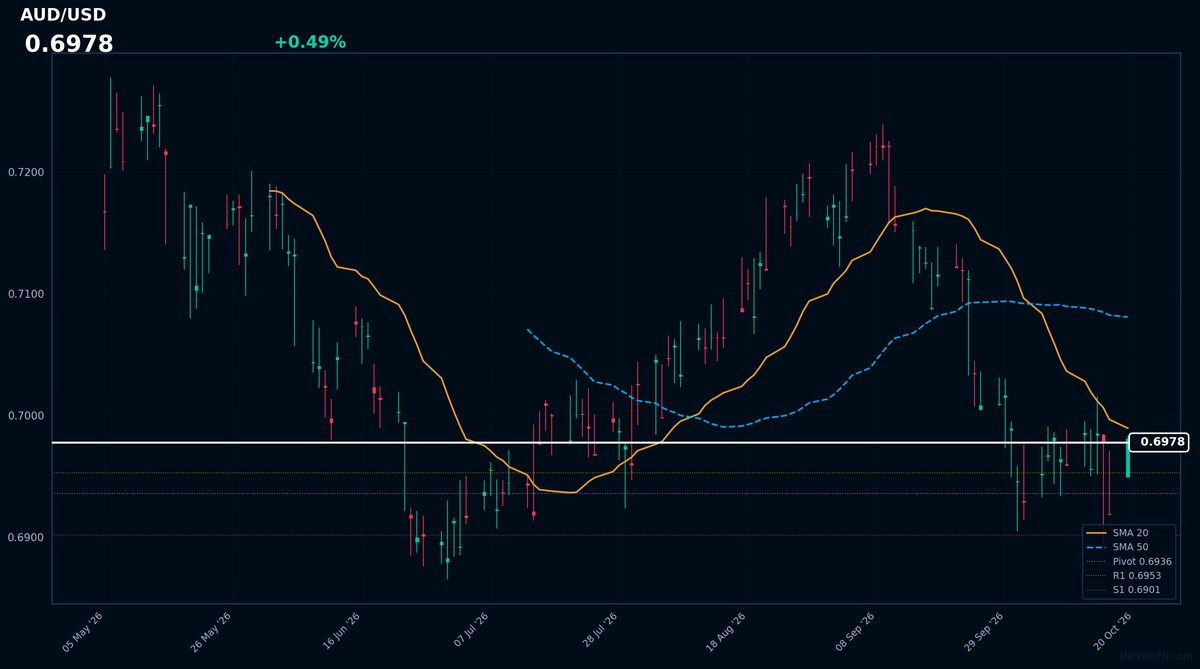Click the AUD/USD symbol title
The width and height of the screenshot is (1200, 669).
coord(63,15)
